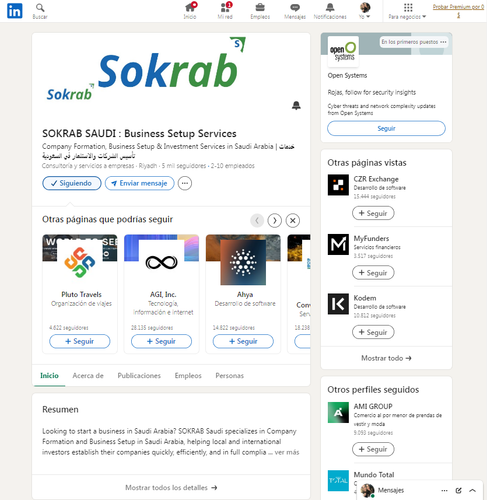487x500 pixels.
Task: Follow Pluto Travels
Action: [x=80, y=341]
